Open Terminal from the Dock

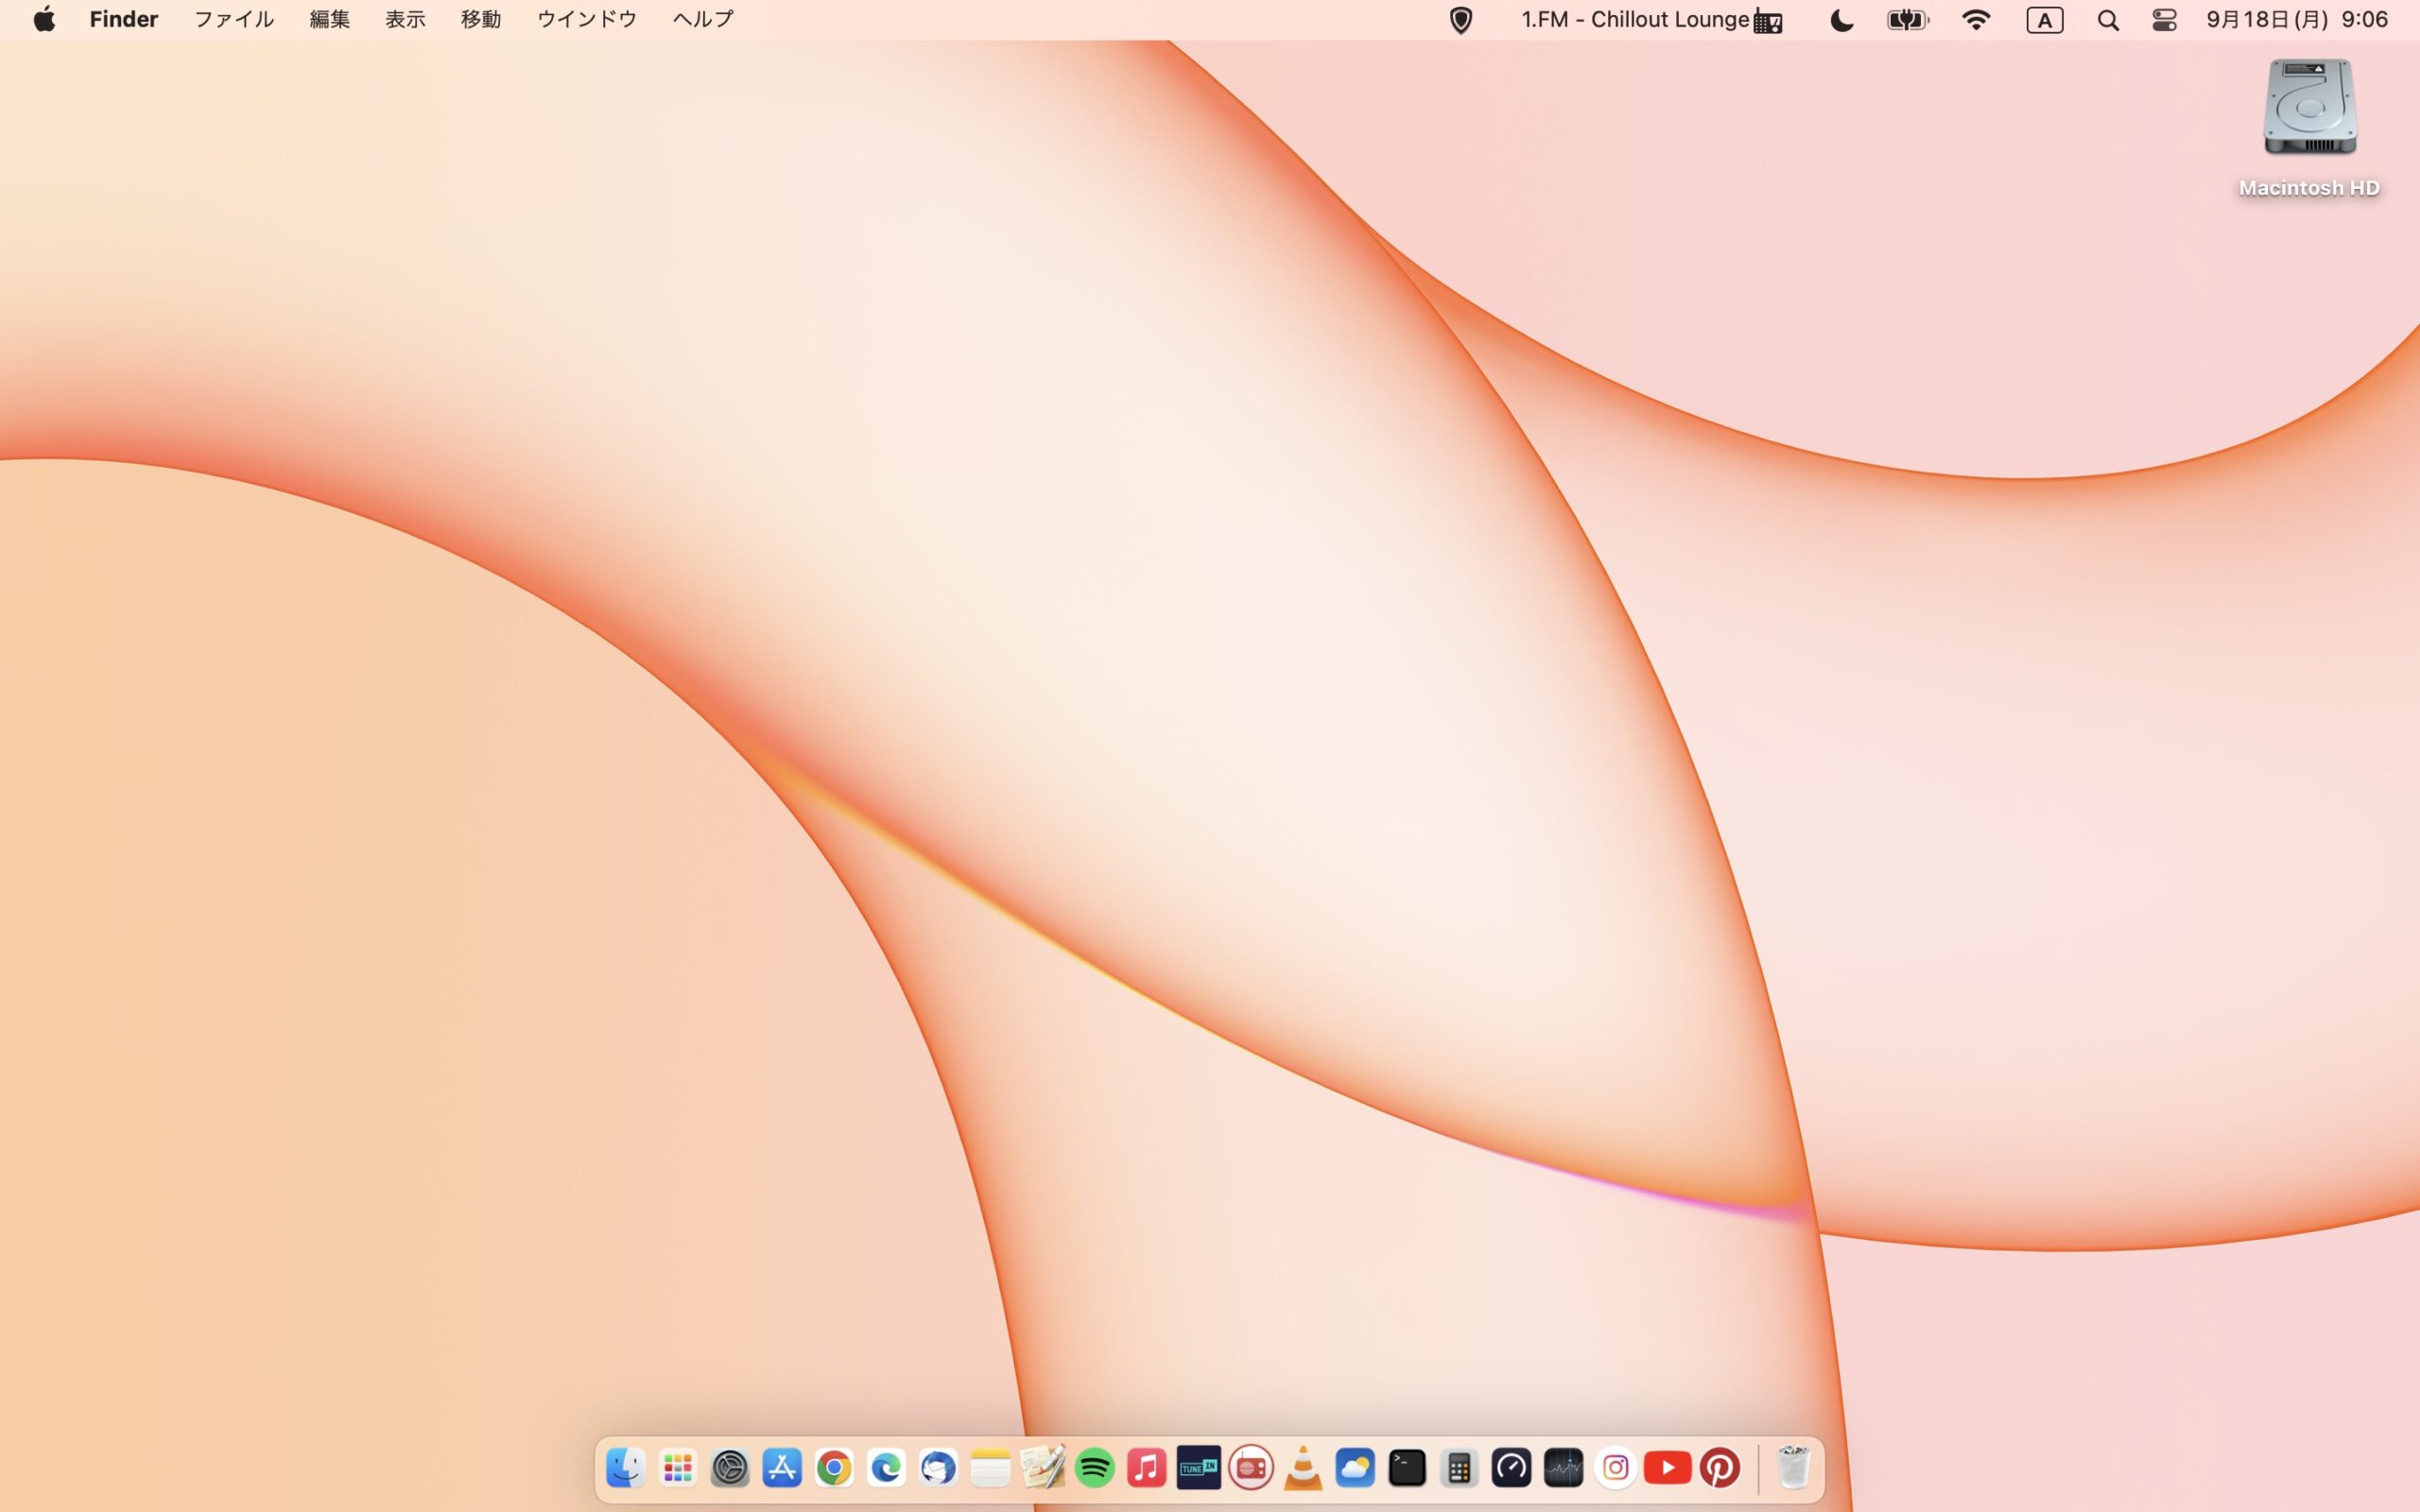[1407, 1467]
